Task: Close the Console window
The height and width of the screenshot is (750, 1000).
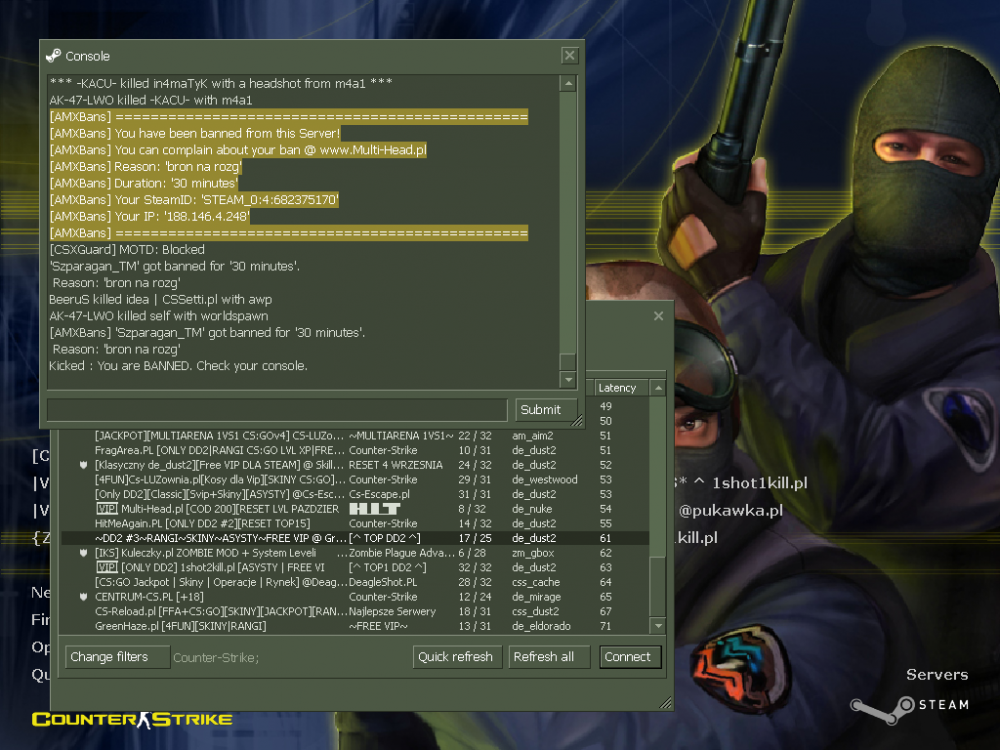Action: click(x=569, y=56)
